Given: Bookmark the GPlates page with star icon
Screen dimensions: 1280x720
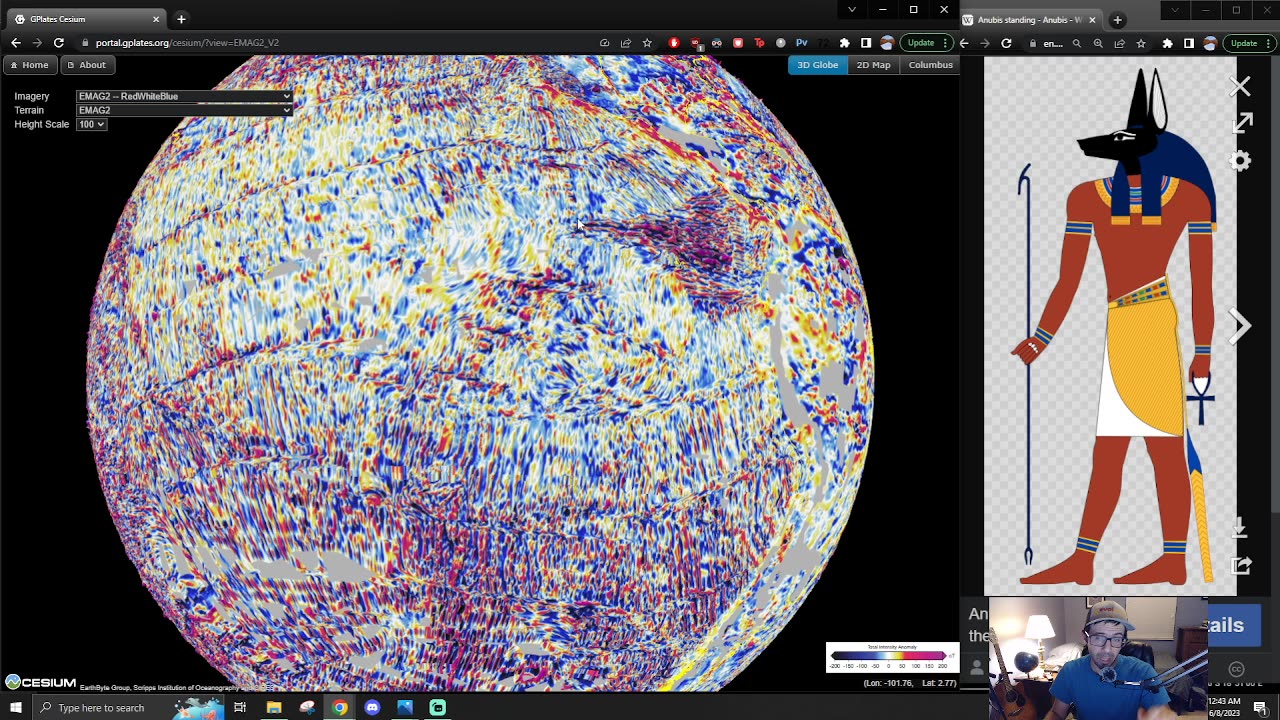Looking at the screenshot, I should coord(647,43).
